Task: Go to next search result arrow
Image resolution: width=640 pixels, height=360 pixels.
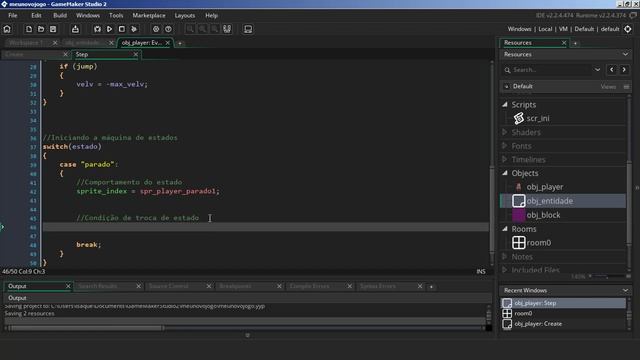Action: (x=624, y=70)
